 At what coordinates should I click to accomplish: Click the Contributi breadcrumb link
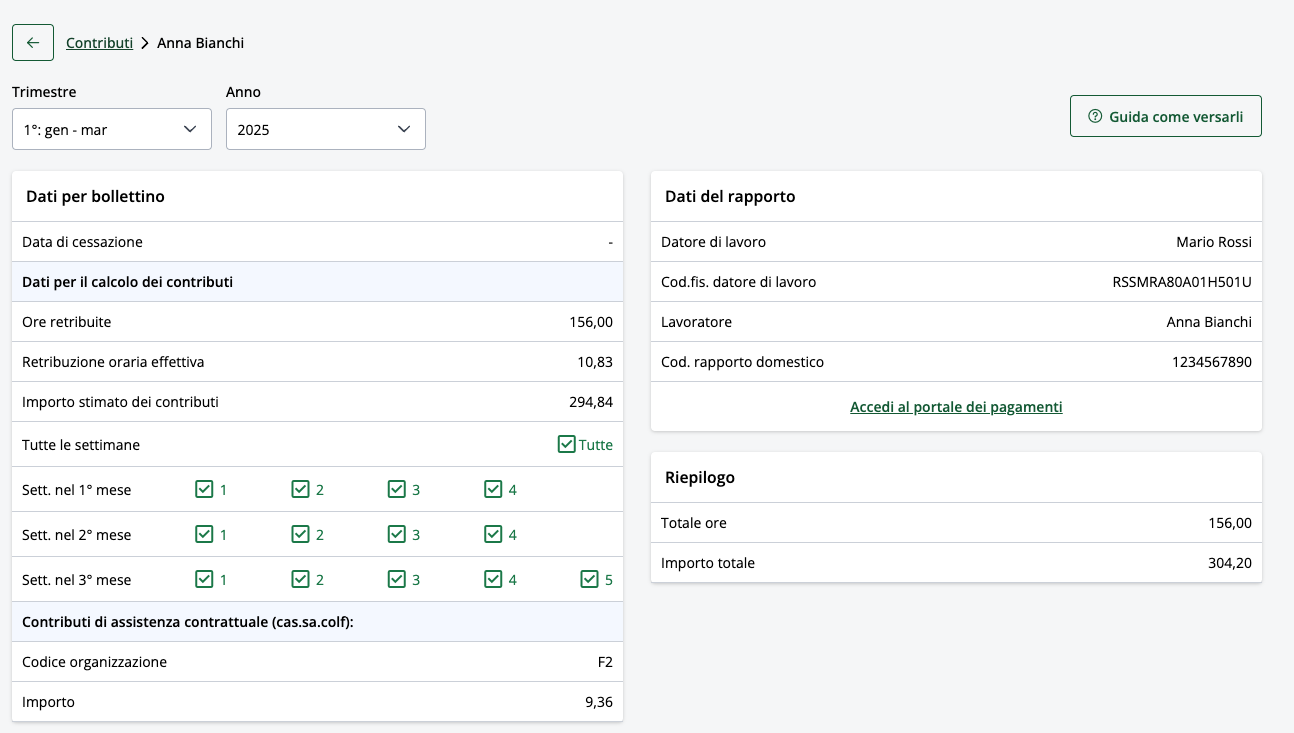point(99,43)
